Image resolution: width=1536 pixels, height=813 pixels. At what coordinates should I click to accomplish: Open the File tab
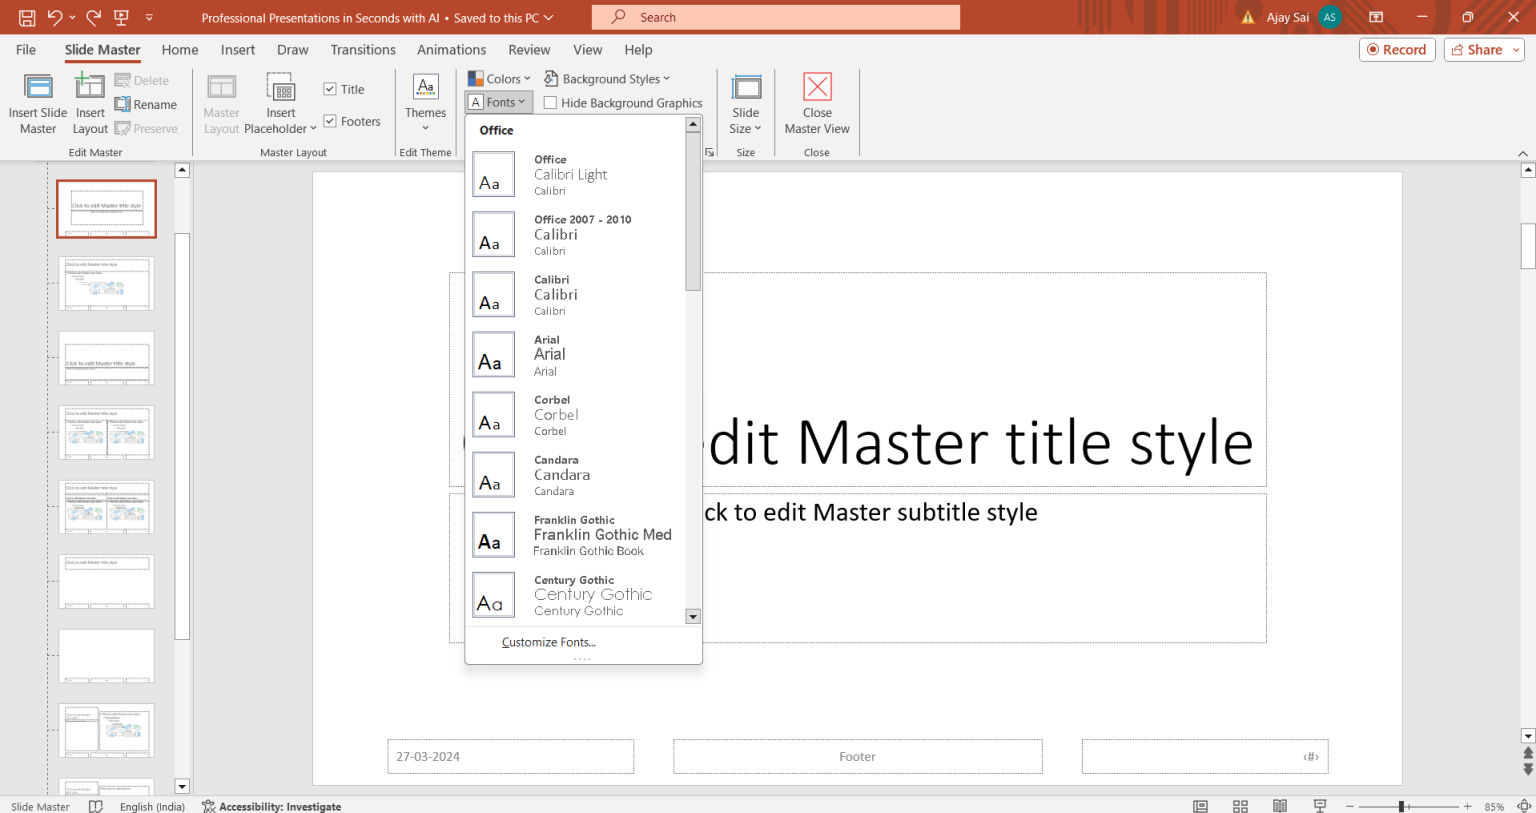pos(26,50)
